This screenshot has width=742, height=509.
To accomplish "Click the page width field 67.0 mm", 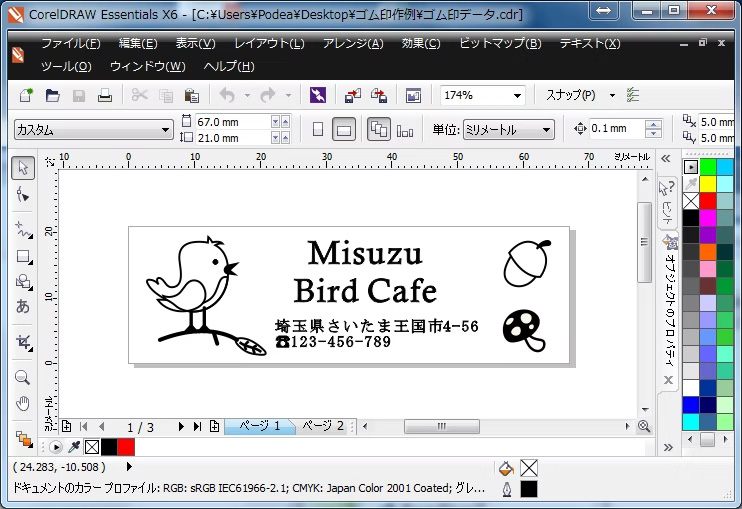I will click(x=233, y=122).
